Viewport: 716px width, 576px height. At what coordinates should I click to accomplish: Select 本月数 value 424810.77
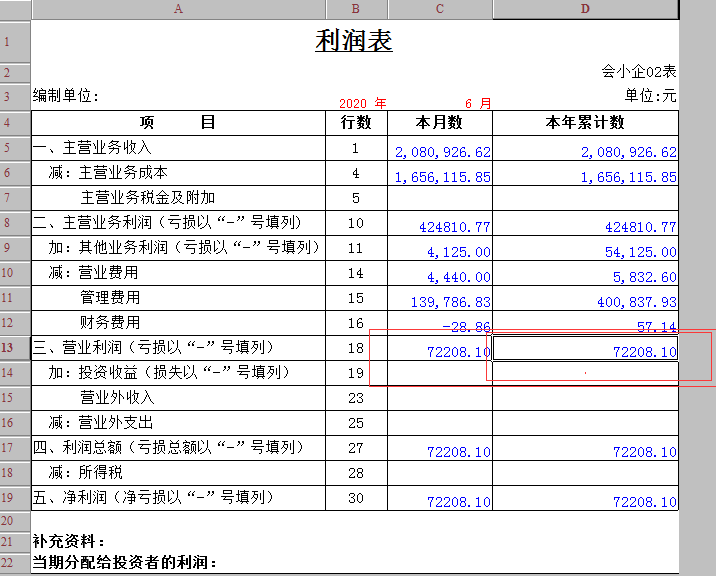point(440,223)
